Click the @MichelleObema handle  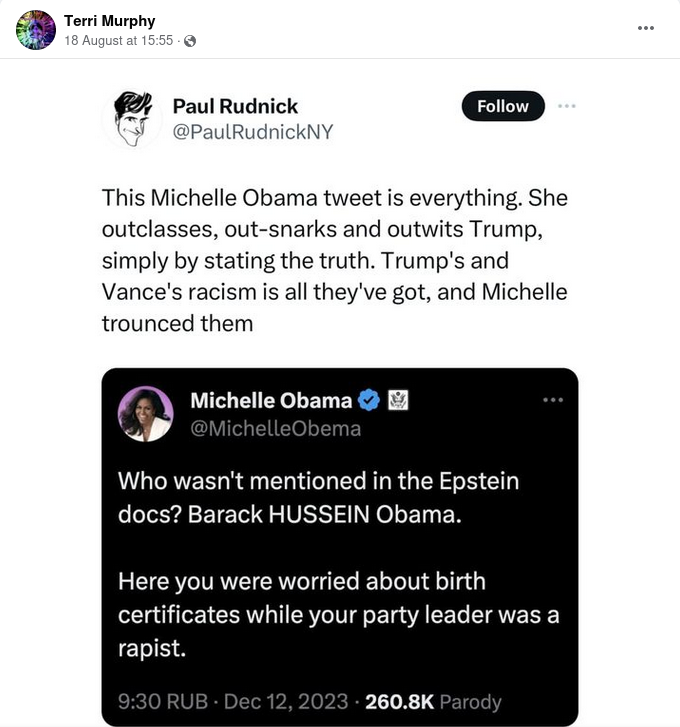point(275,428)
